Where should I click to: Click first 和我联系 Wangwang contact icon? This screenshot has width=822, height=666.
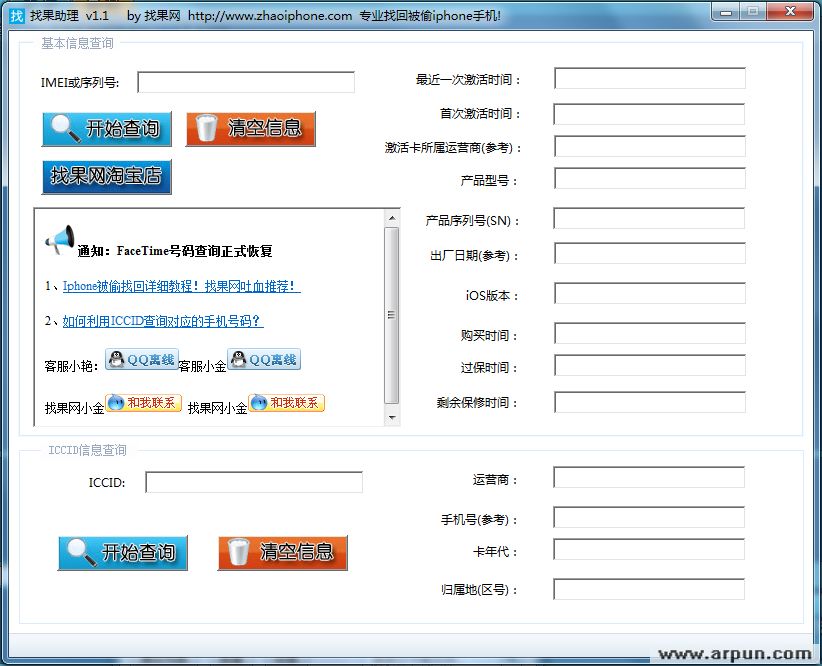[x=144, y=403]
